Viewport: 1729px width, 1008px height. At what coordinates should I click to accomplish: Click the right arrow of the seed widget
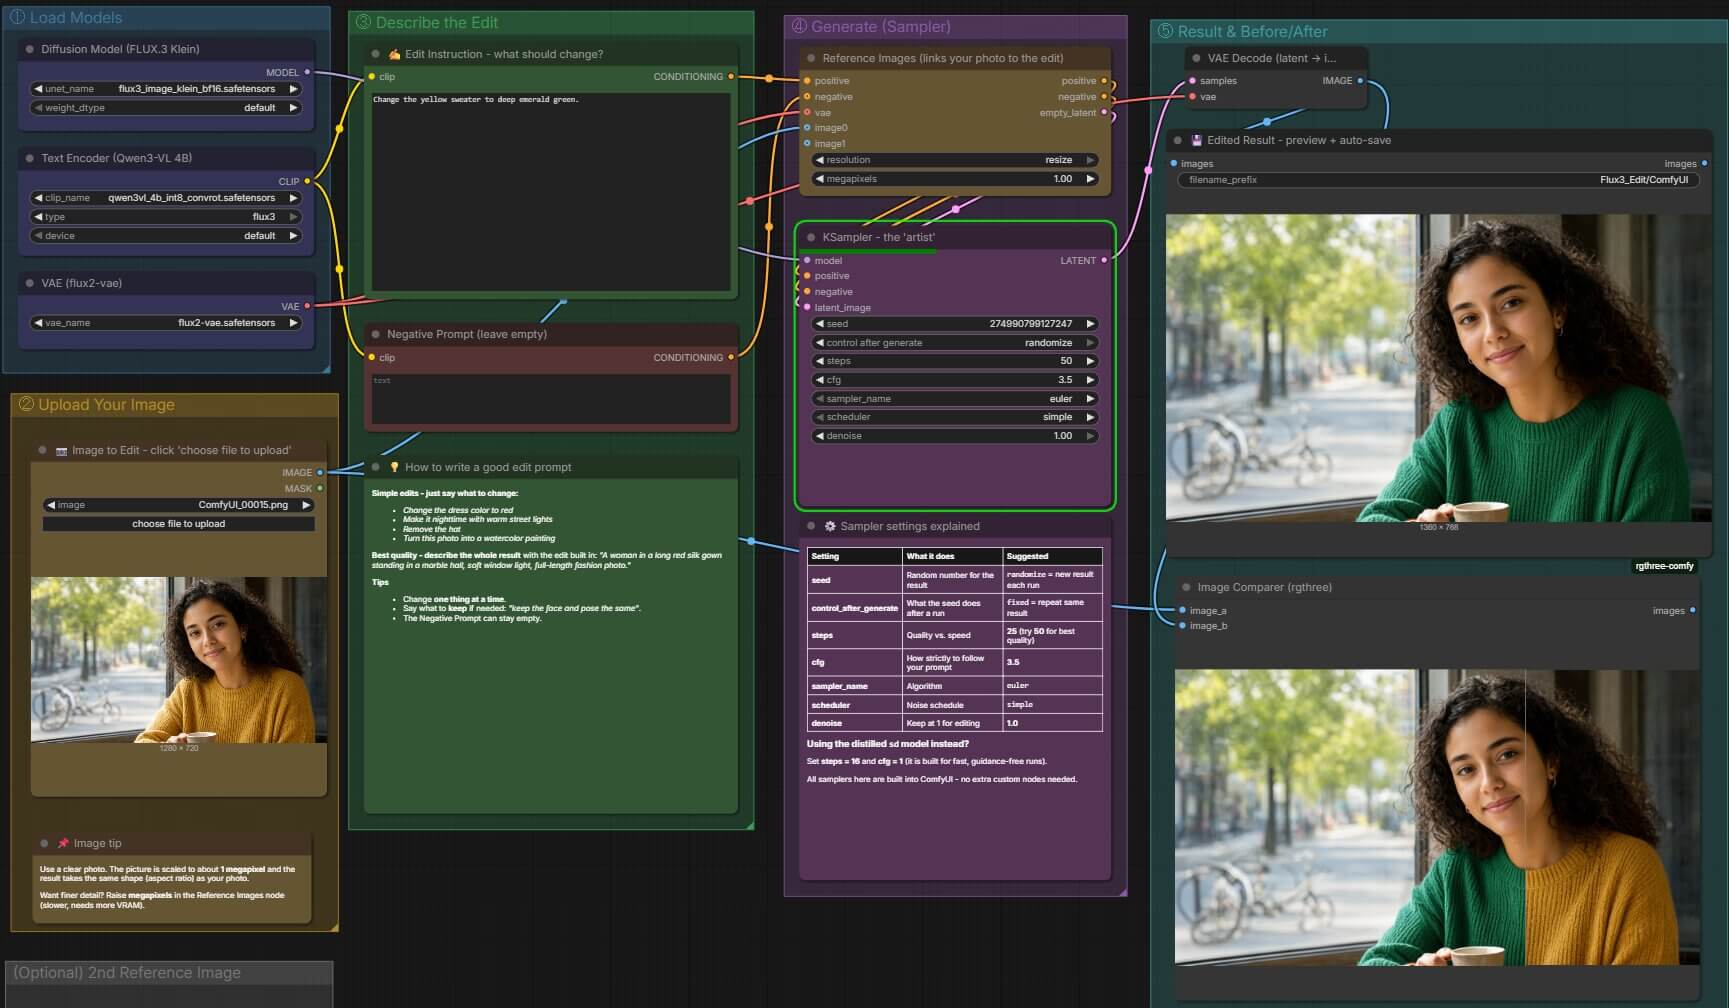pyautogui.click(x=1090, y=324)
